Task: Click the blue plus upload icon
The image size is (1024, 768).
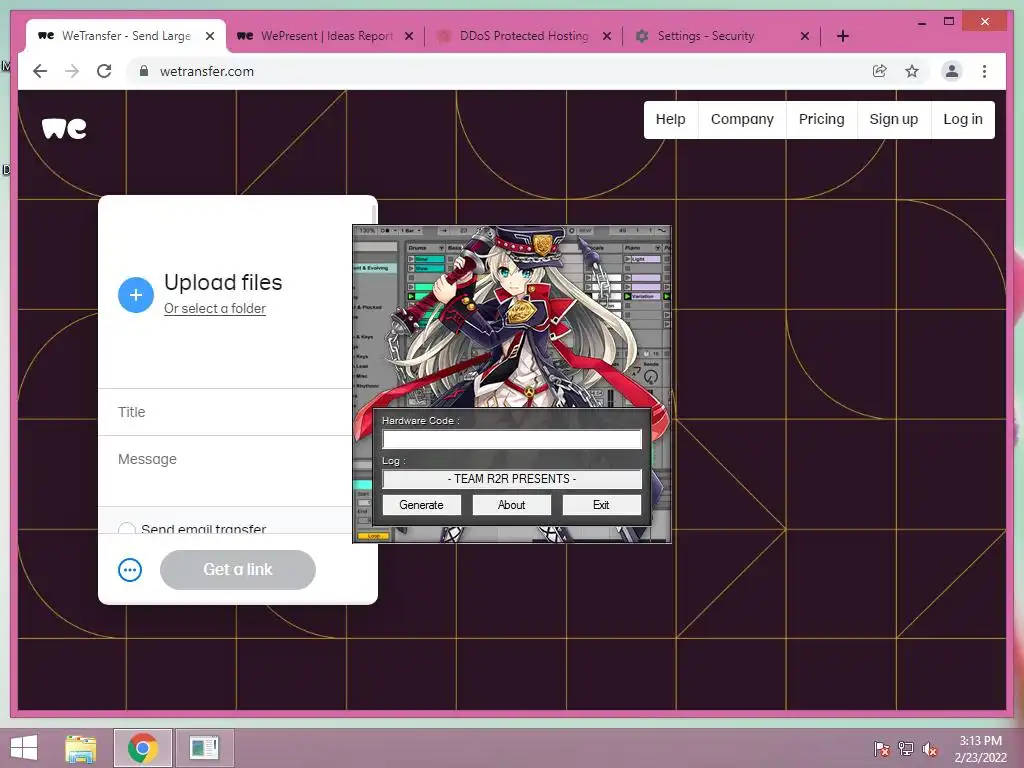Action: click(x=136, y=295)
